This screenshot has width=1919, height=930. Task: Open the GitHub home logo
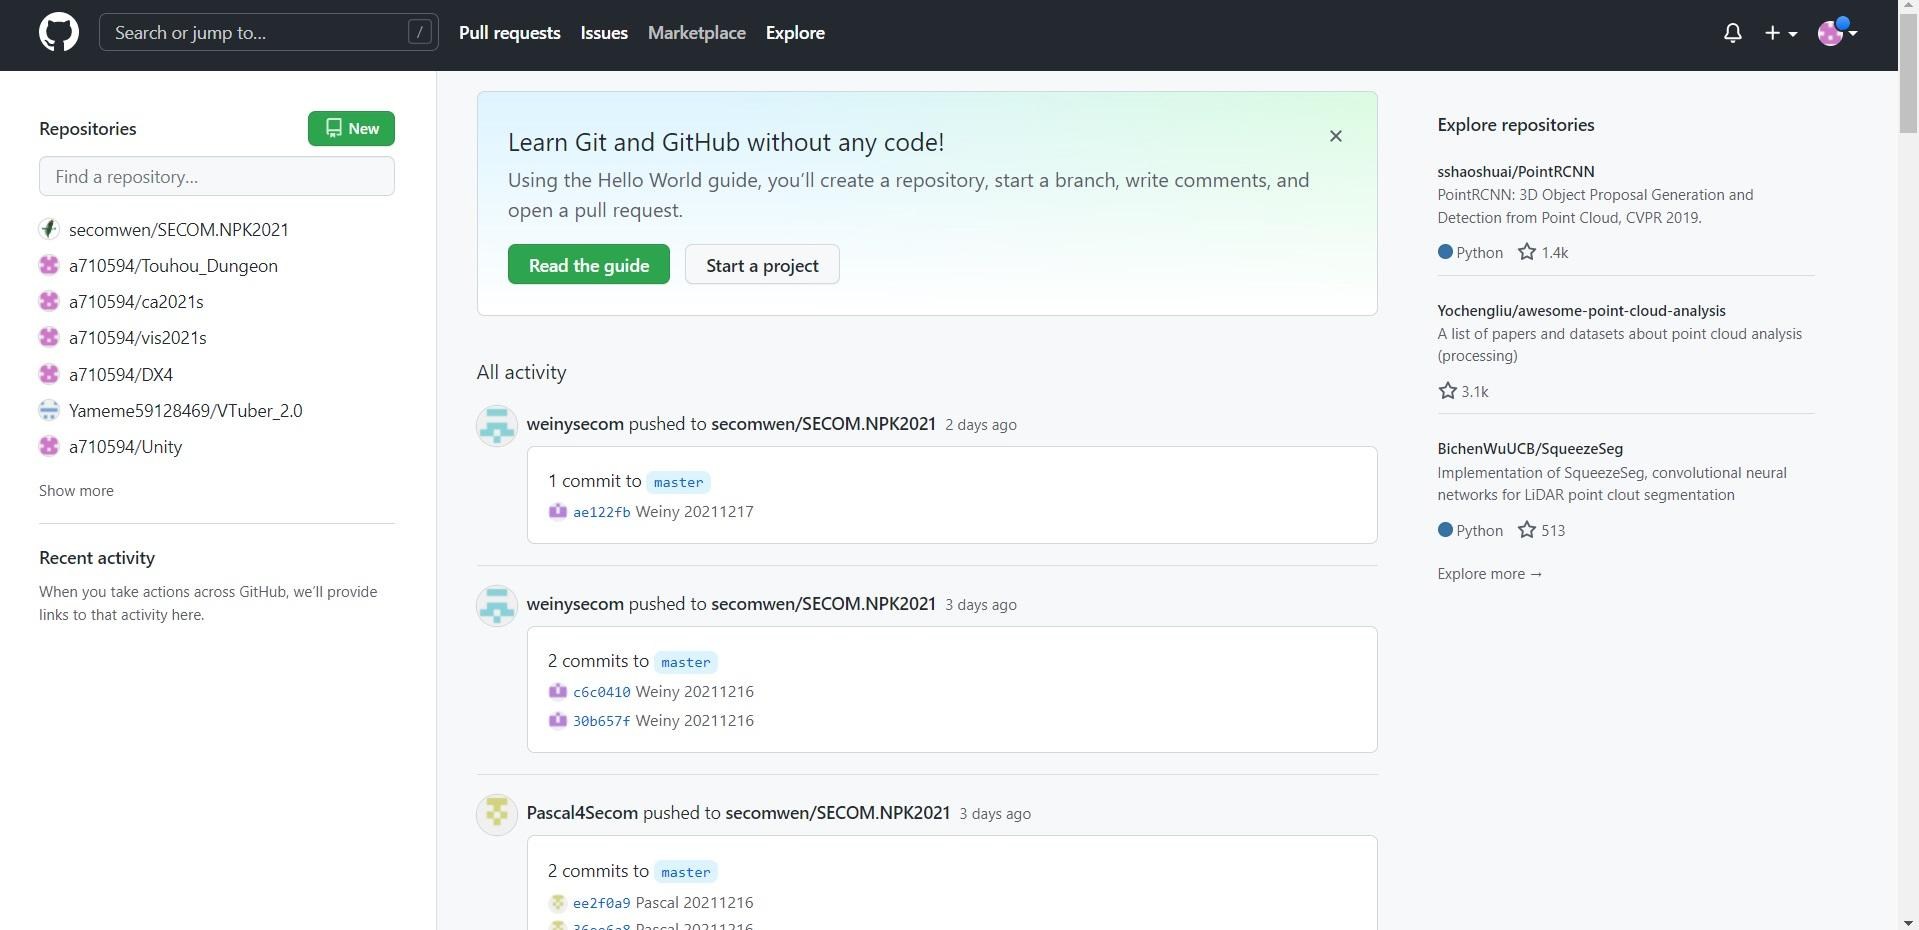(x=59, y=33)
